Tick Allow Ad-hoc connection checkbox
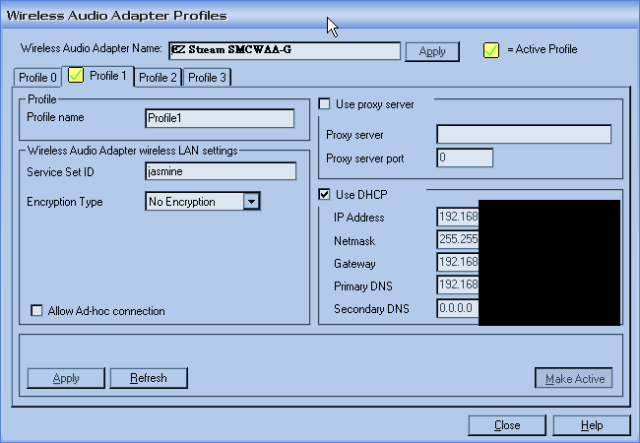This screenshot has height=443, width=640. (37, 311)
